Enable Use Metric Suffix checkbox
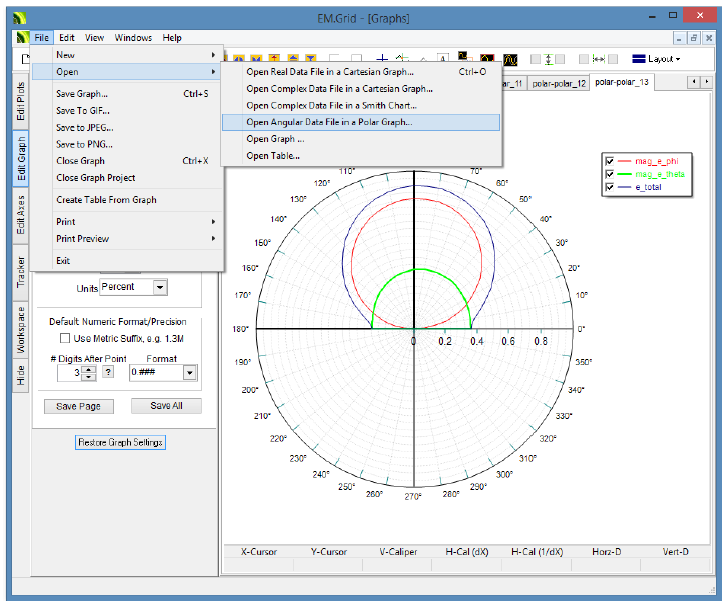Screen dimensions: 728x607 pos(65,339)
